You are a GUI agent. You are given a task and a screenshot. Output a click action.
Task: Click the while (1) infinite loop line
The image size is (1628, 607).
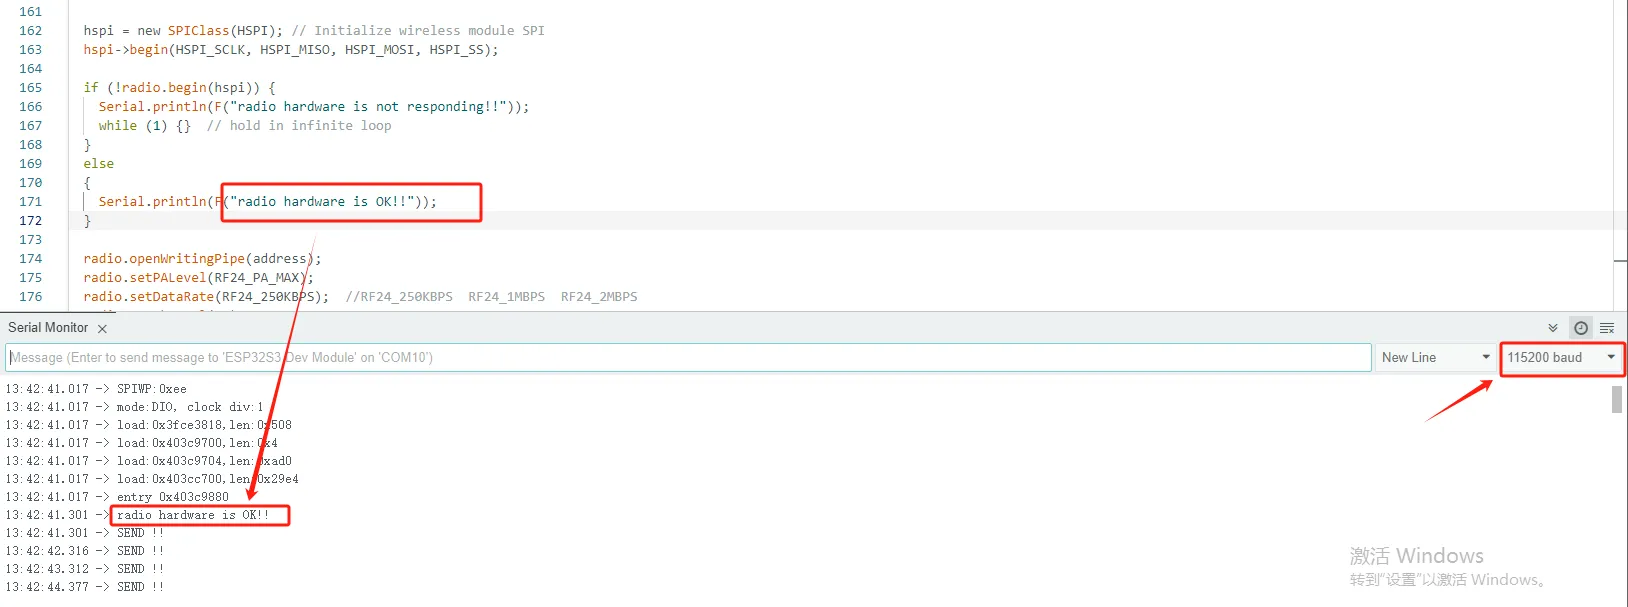[x=245, y=126]
